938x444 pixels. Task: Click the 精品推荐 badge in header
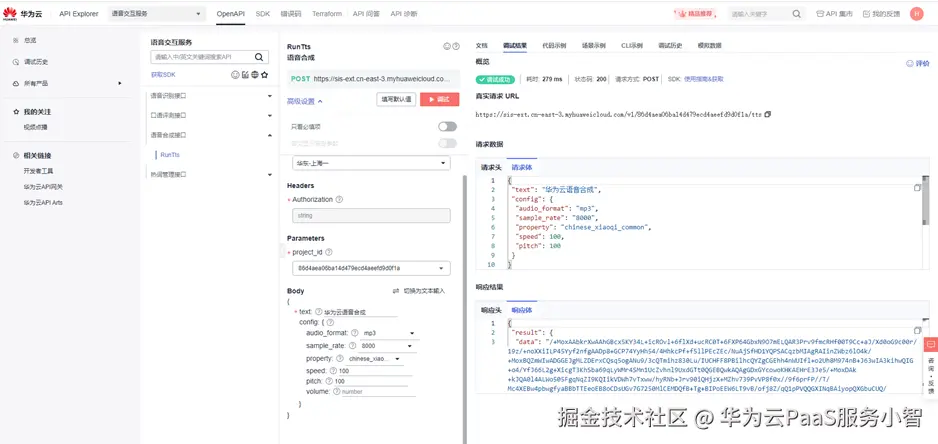[697, 14]
